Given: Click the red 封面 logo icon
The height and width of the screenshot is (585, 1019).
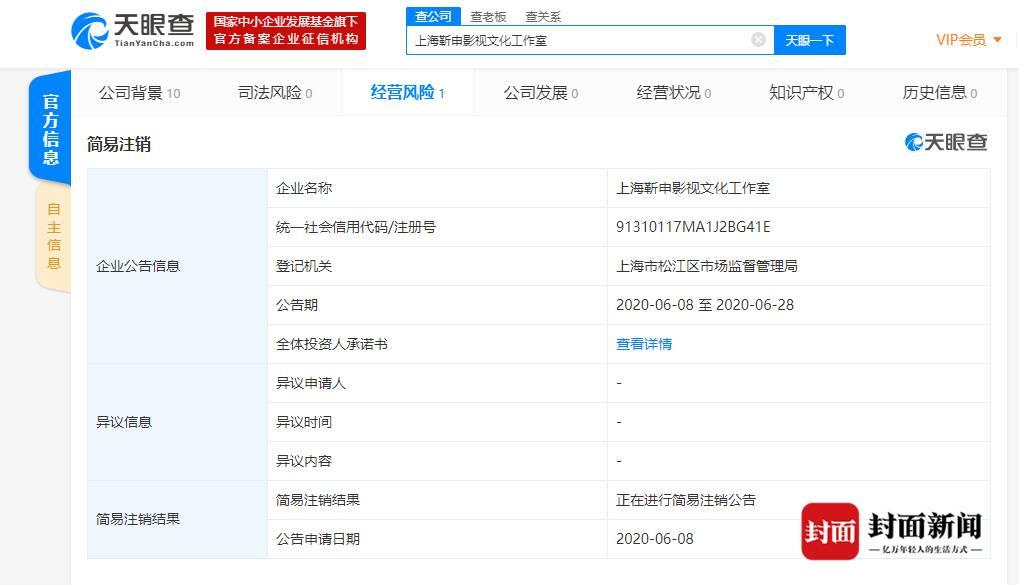Looking at the screenshot, I should (x=829, y=531).
